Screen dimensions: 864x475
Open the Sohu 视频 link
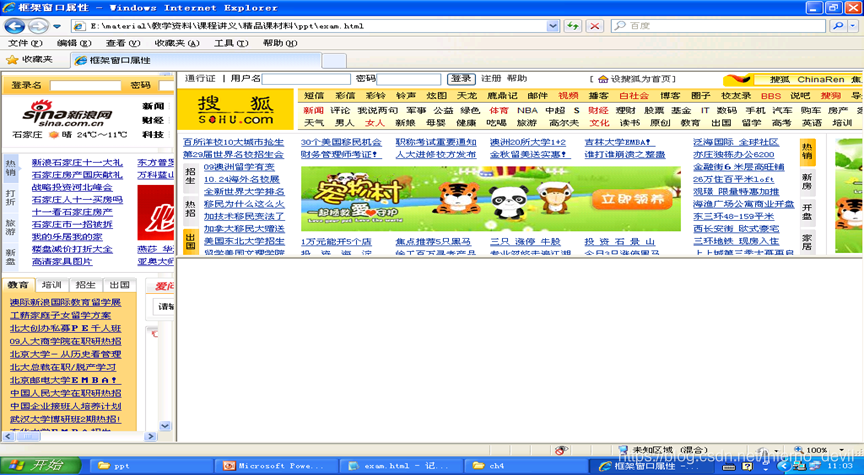pyautogui.click(x=568, y=96)
